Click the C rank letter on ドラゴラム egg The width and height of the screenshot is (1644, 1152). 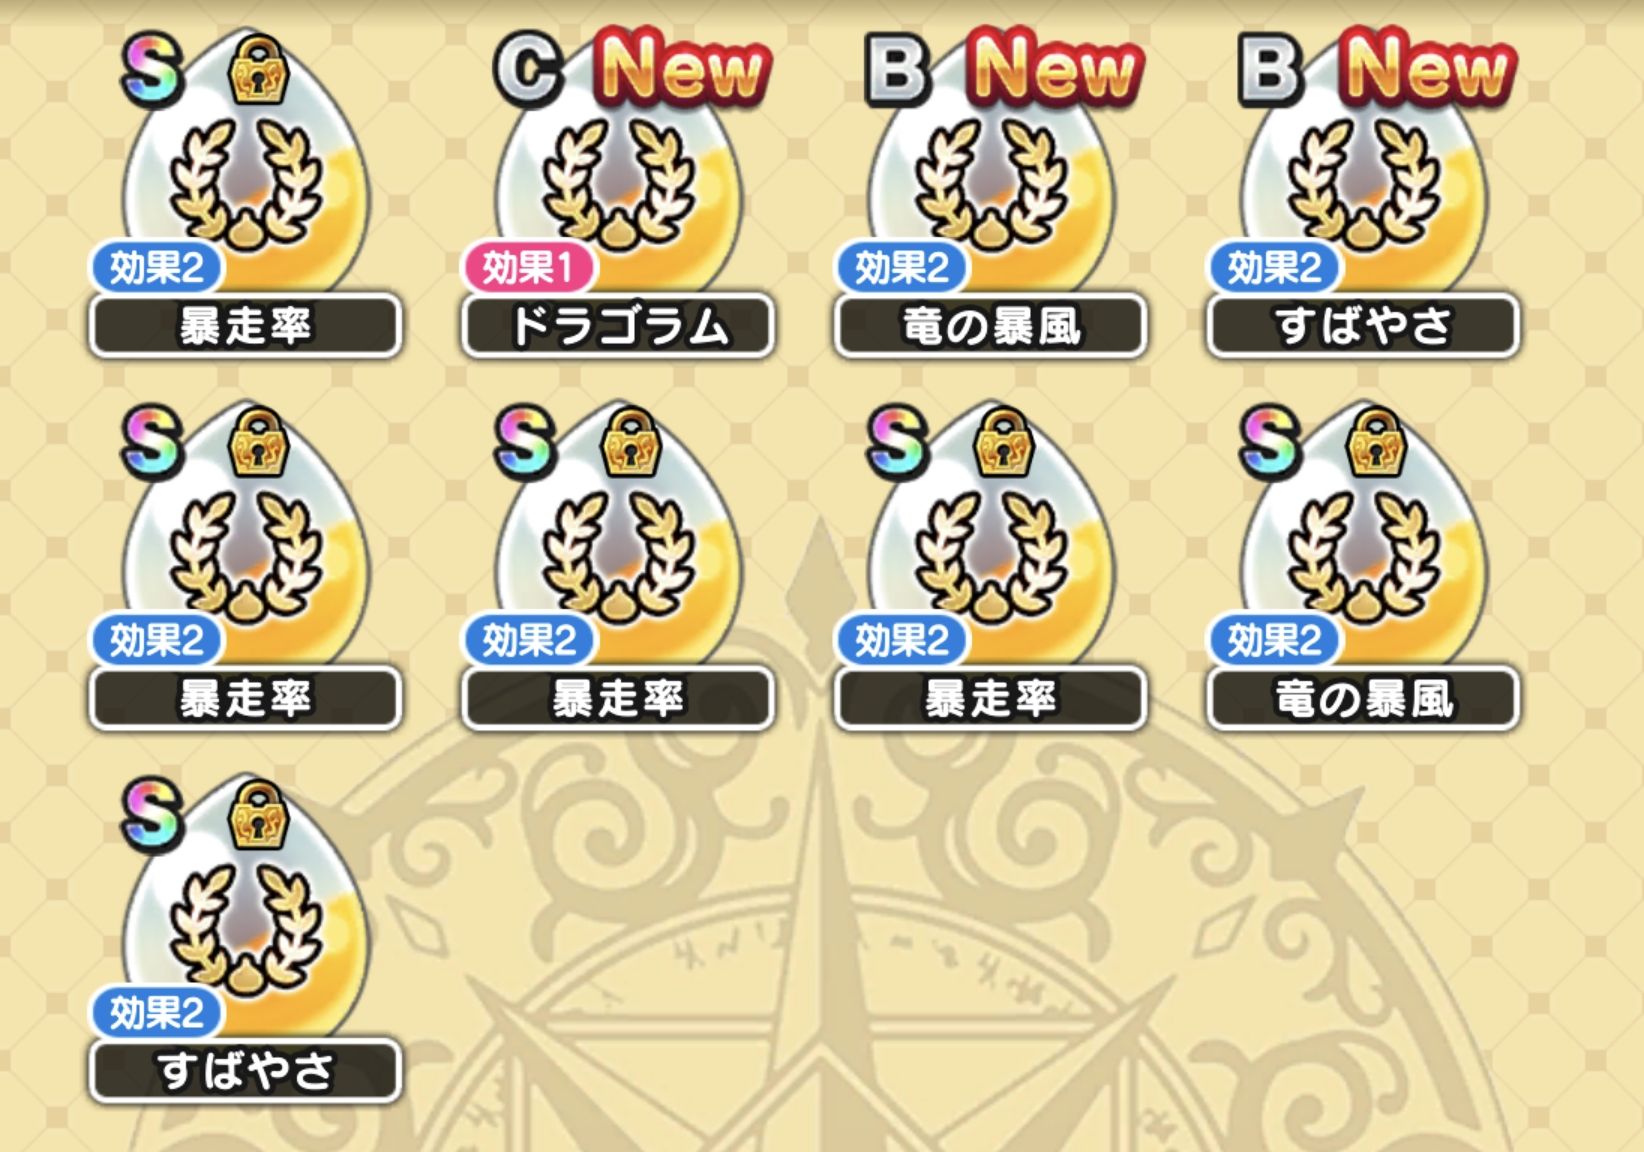click(530, 70)
